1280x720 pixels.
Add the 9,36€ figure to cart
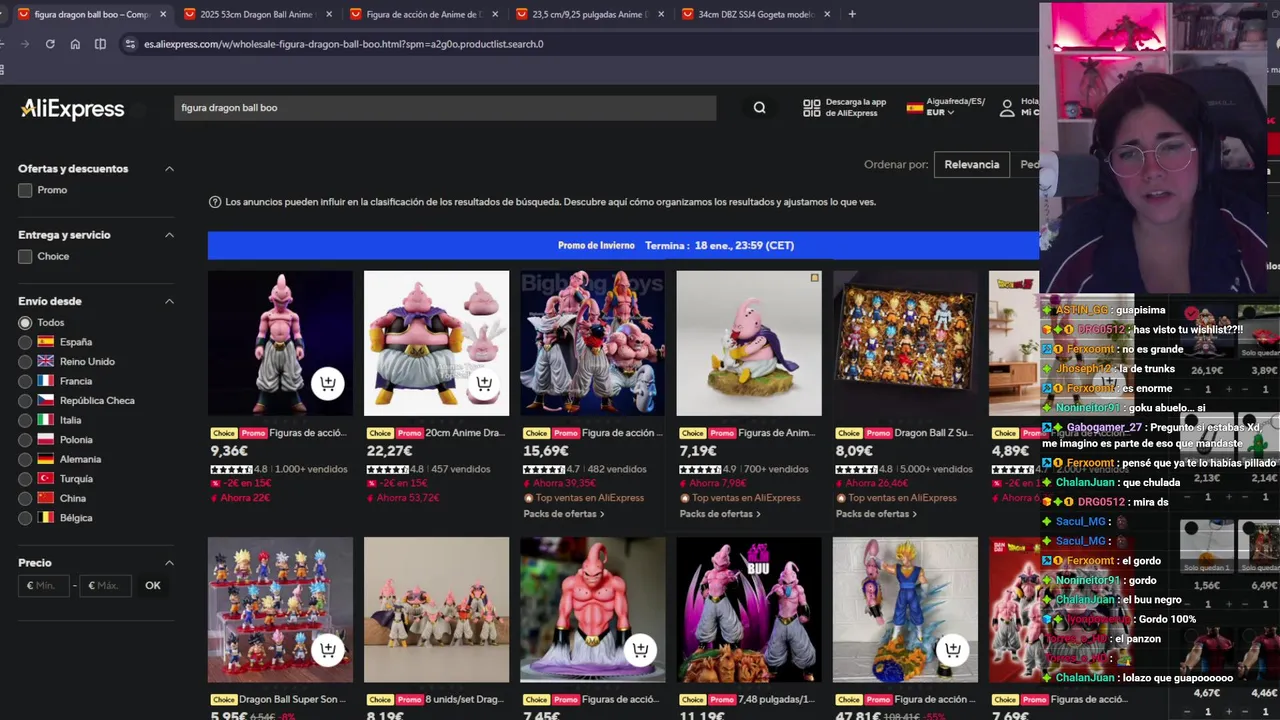(327, 383)
